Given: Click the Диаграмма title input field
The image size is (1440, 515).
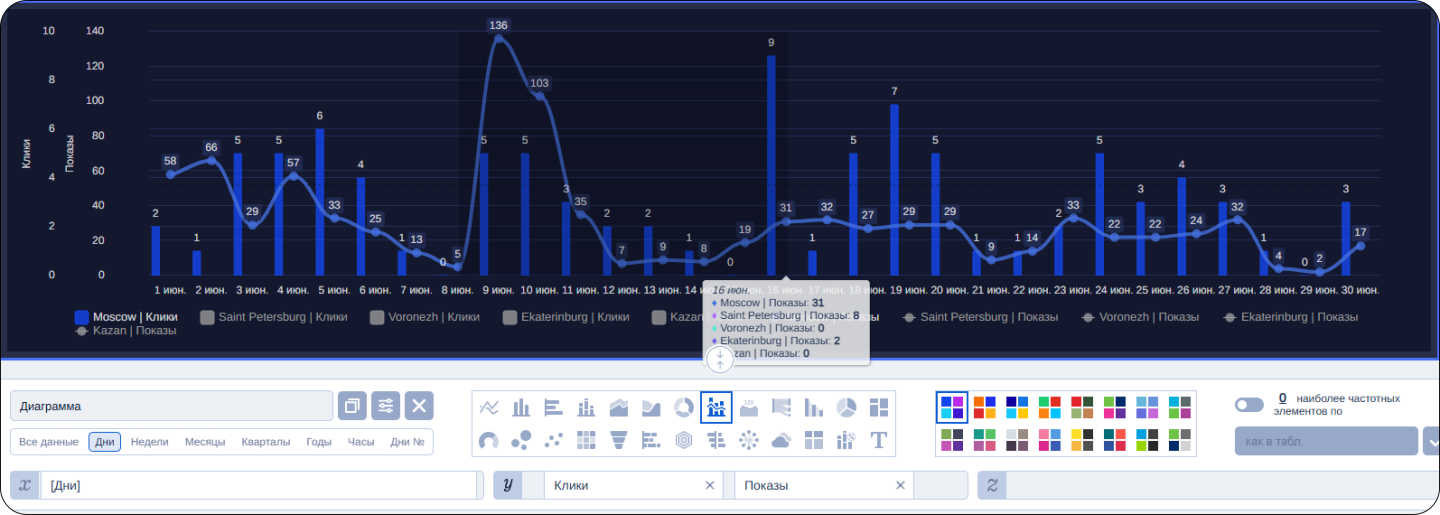Looking at the screenshot, I should [171, 406].
